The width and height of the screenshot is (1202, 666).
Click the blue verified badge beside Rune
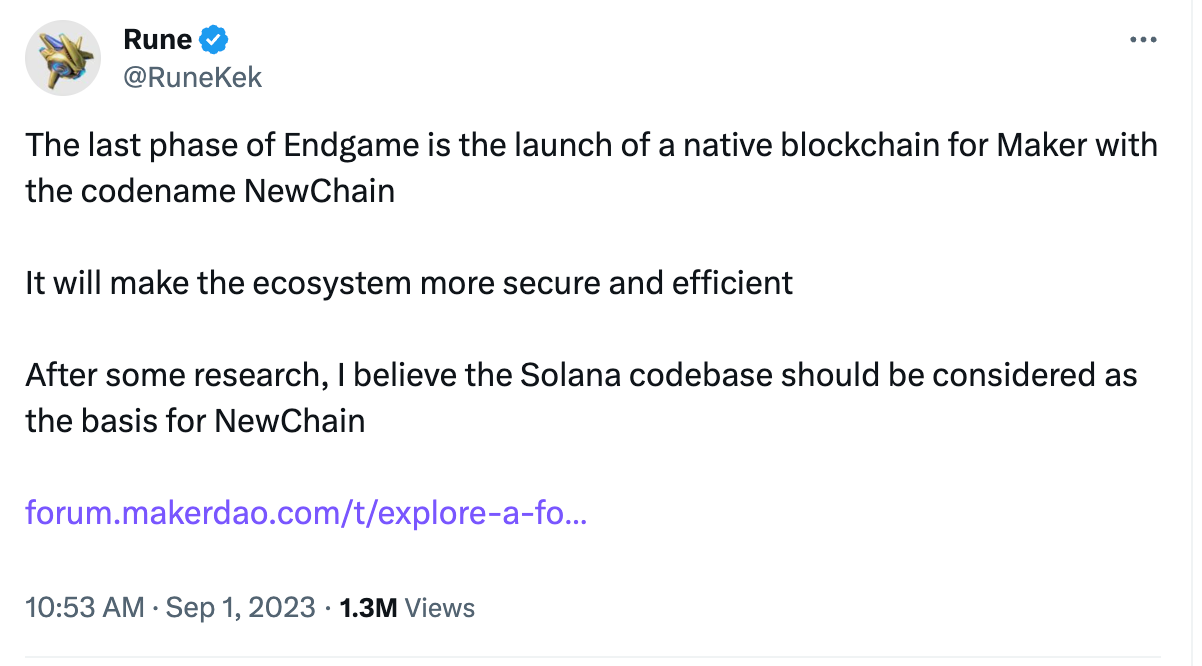coord(215,40)
